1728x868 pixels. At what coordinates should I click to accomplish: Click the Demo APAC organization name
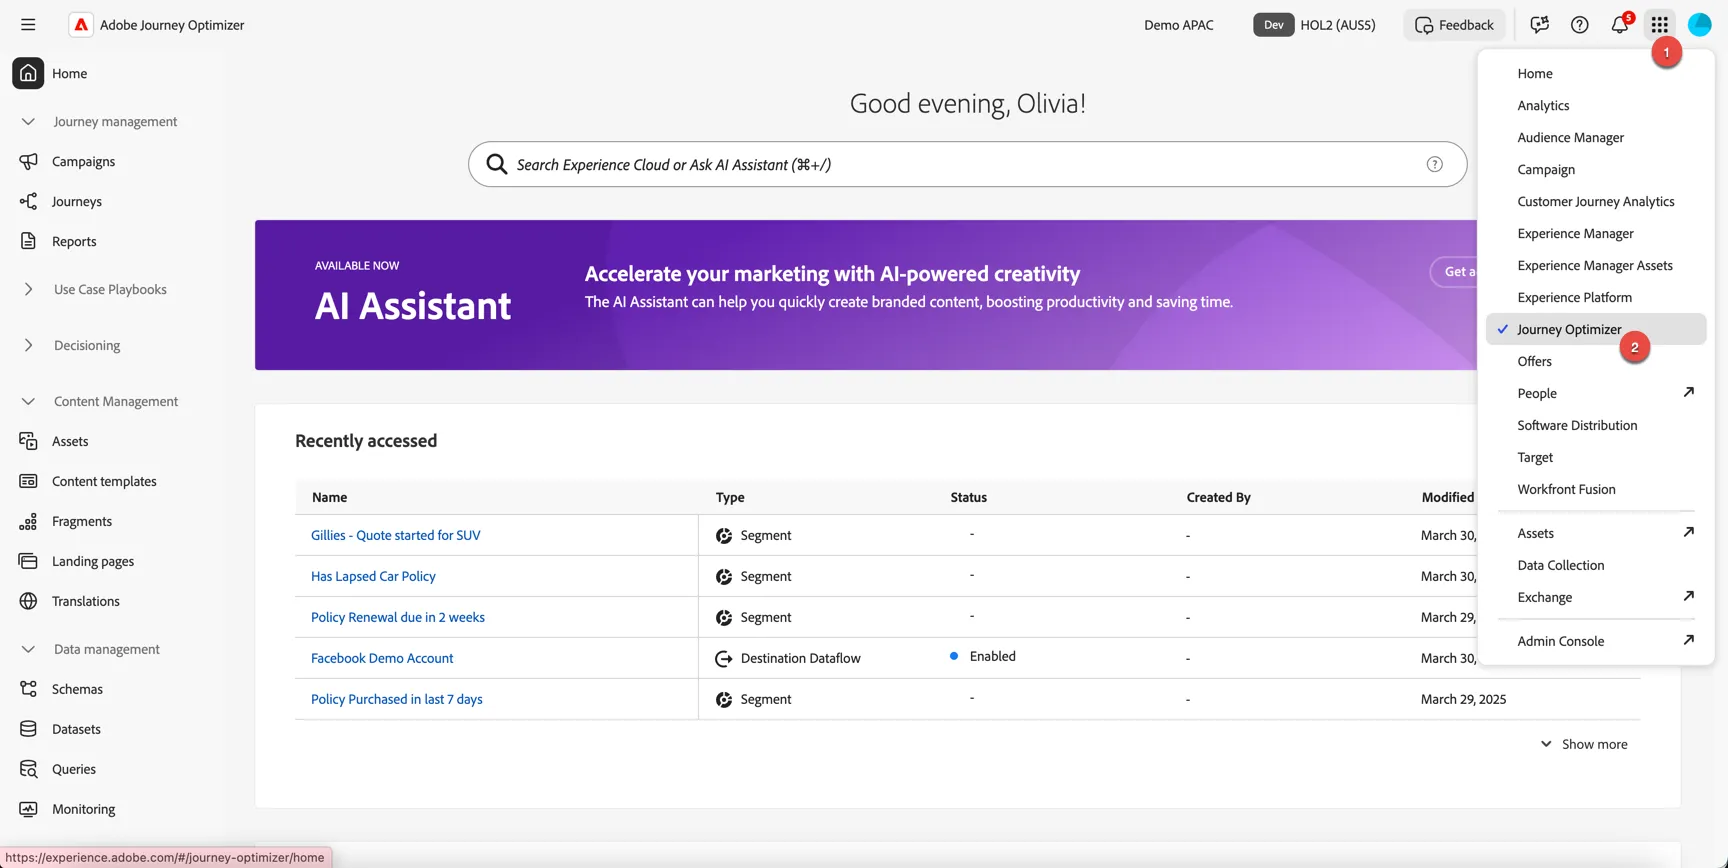[x=1179, y=25]
